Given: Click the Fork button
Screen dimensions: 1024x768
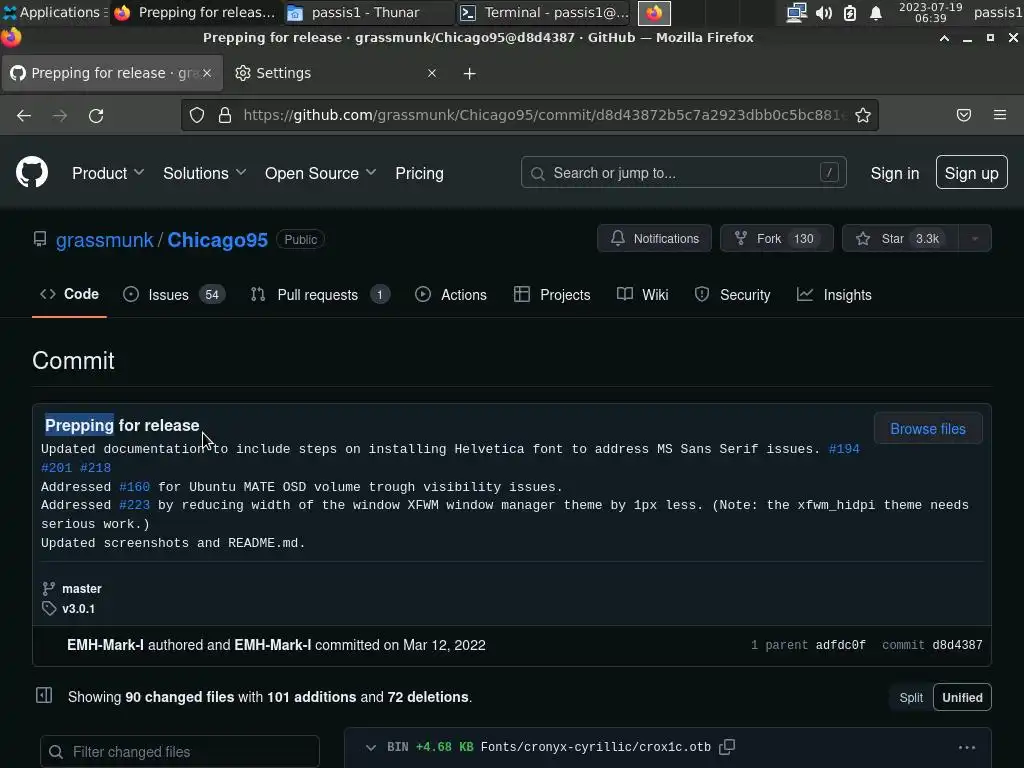Looking at the screenshot, I should (x=776, y=238).
